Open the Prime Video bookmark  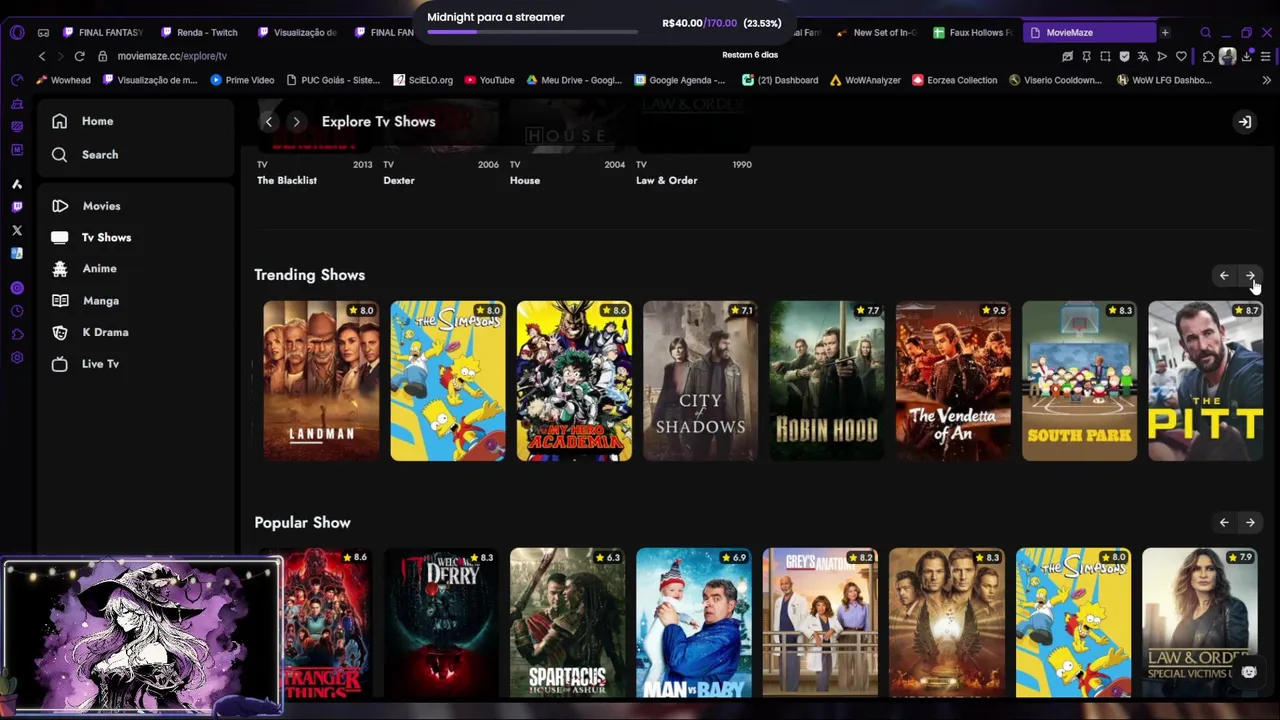[x=242, y=80]
